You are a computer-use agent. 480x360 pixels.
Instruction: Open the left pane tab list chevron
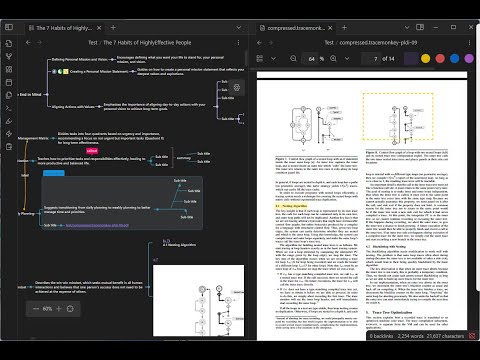(239, 28)
